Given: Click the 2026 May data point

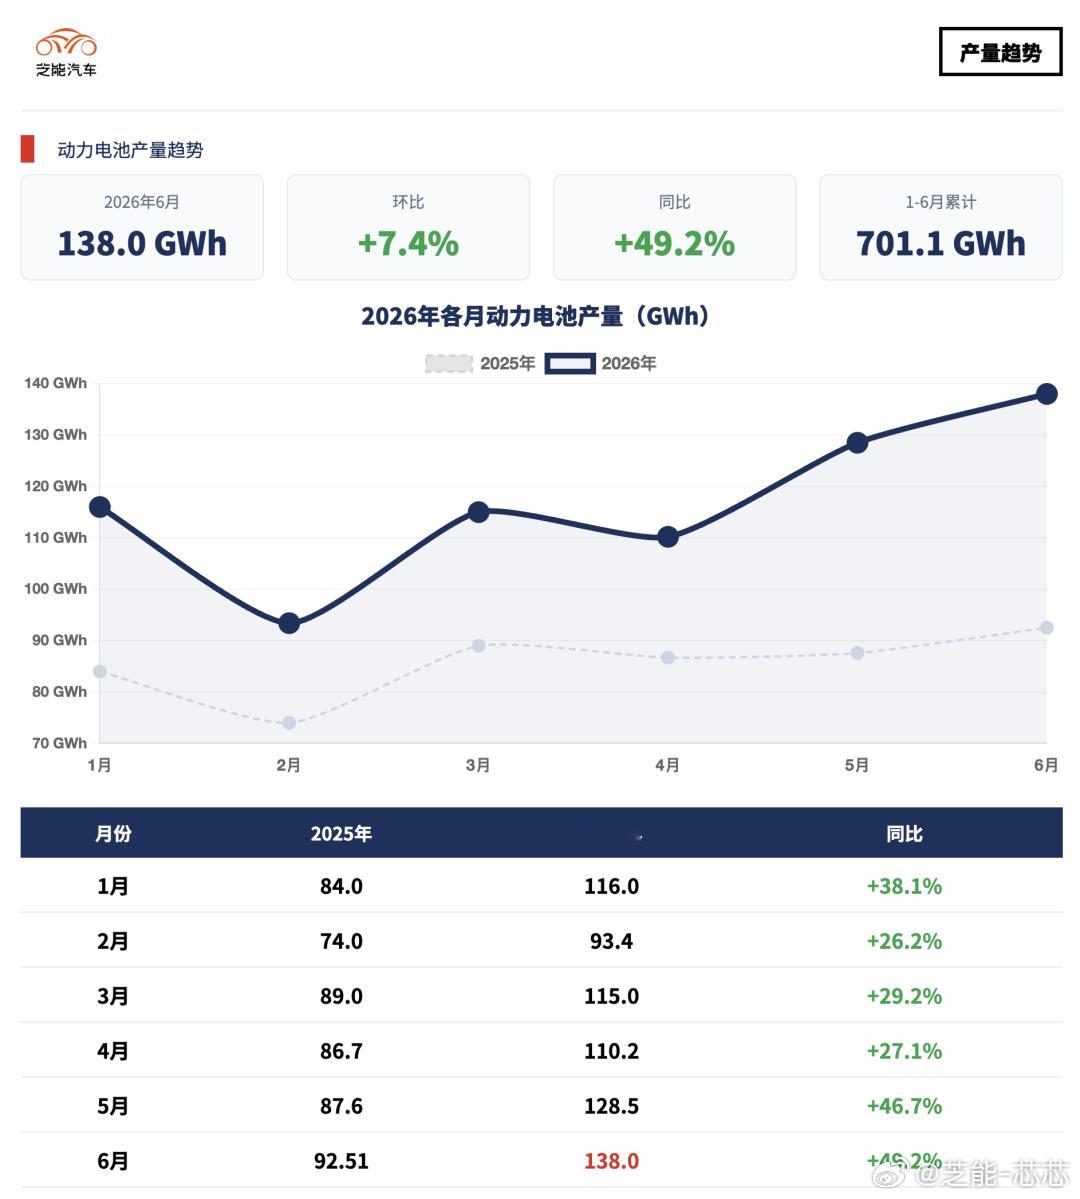Looking at the screenshot, I should point(857,443).
